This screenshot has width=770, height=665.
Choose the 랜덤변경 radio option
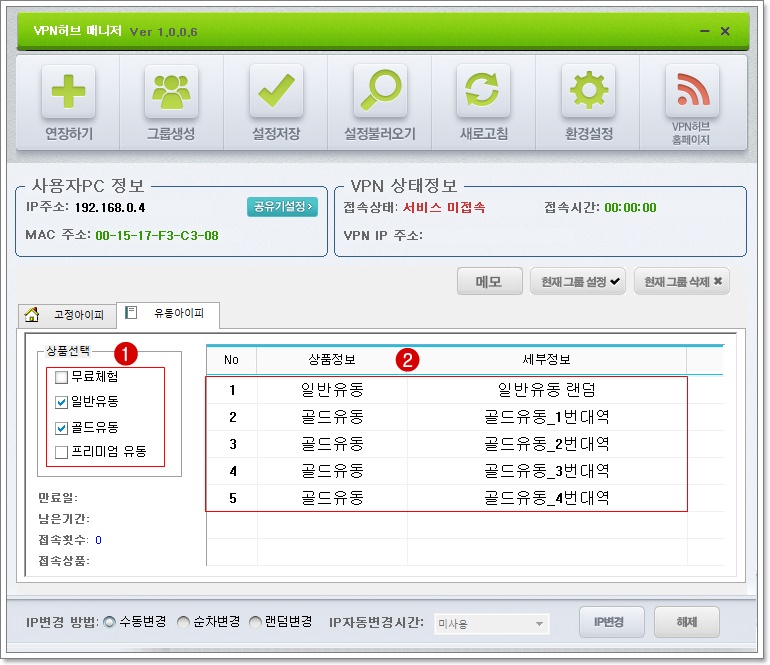[x=255, y=622]
